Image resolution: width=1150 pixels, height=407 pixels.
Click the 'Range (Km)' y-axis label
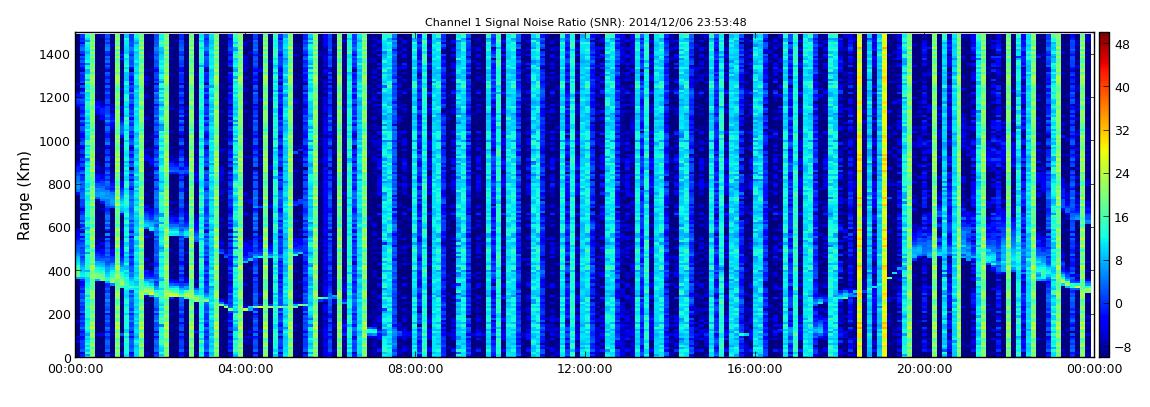tap(23, 195)
